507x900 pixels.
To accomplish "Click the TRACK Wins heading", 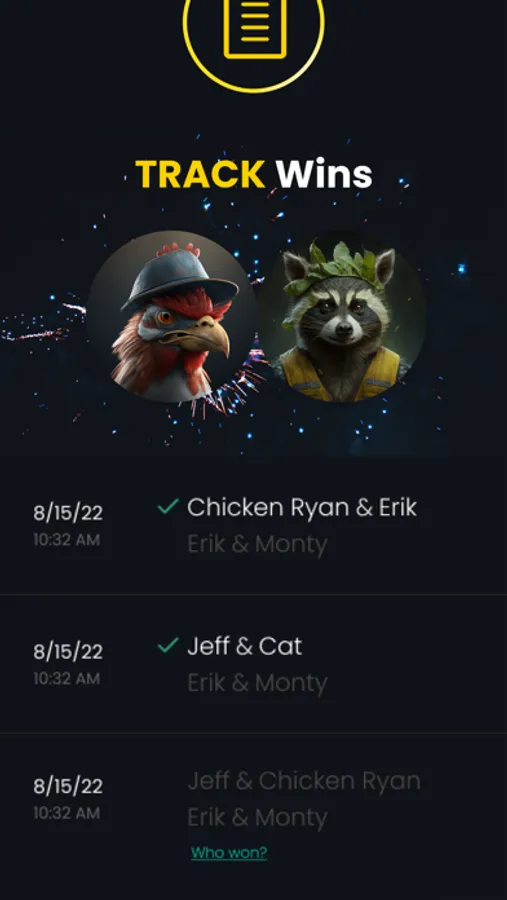I will (254, 174).
